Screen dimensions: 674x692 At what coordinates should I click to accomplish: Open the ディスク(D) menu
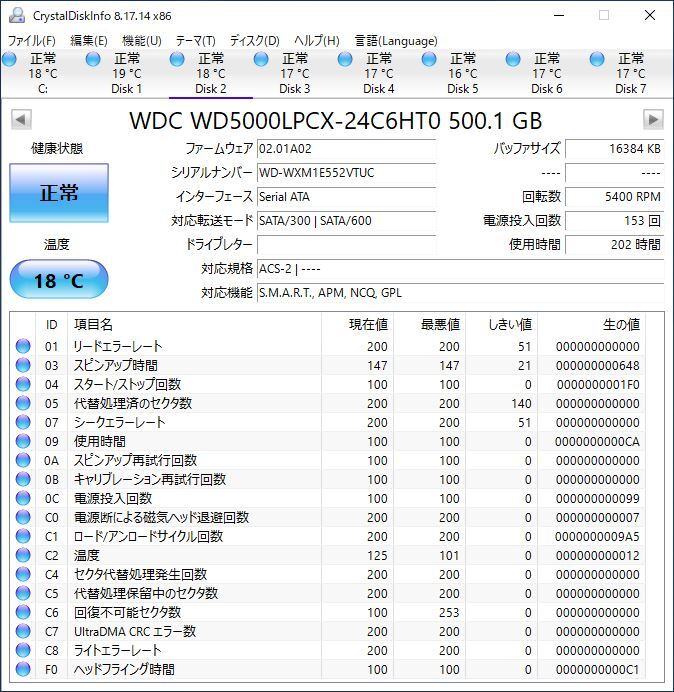click(255, 41)
